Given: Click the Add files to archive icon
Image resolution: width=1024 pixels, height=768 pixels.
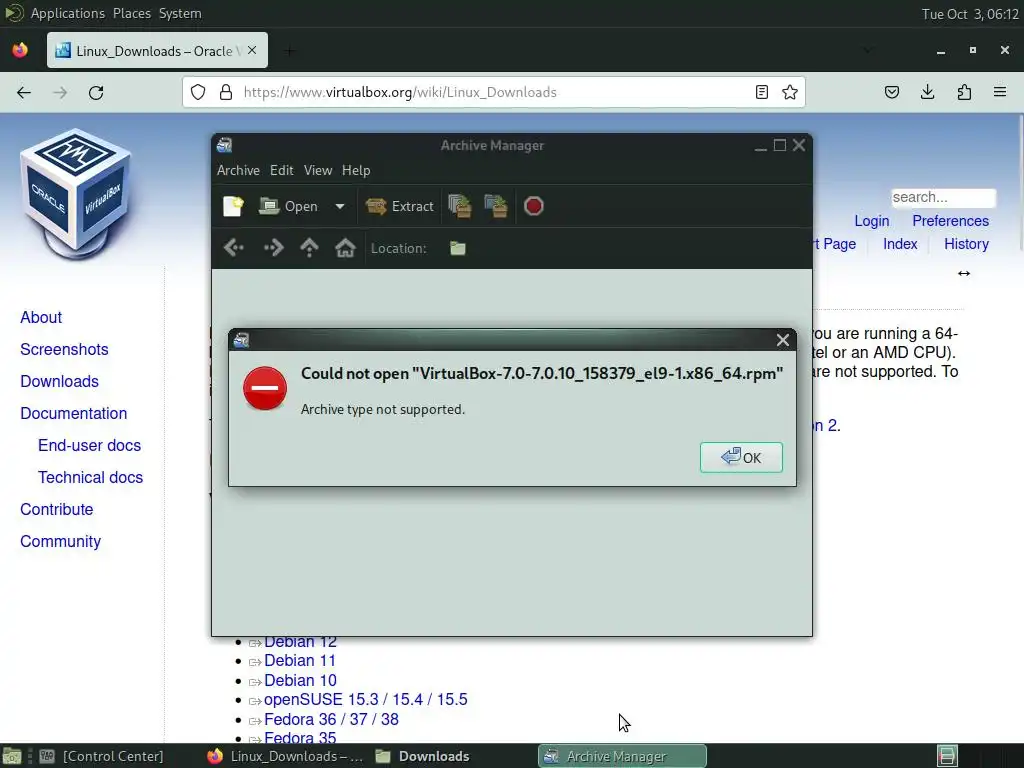Looking at the screenshot, I should 460,206.
